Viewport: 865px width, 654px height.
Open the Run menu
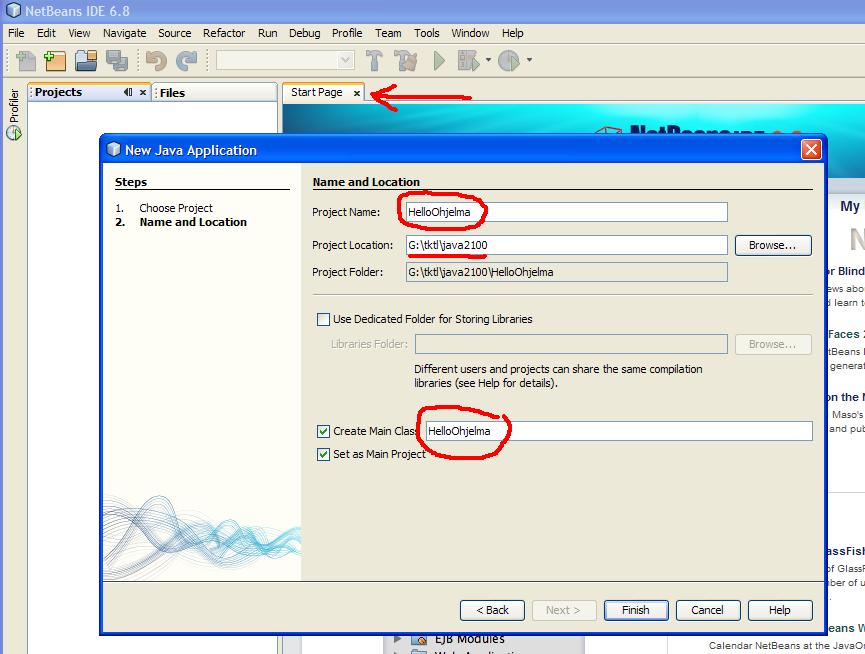[268, 33]
